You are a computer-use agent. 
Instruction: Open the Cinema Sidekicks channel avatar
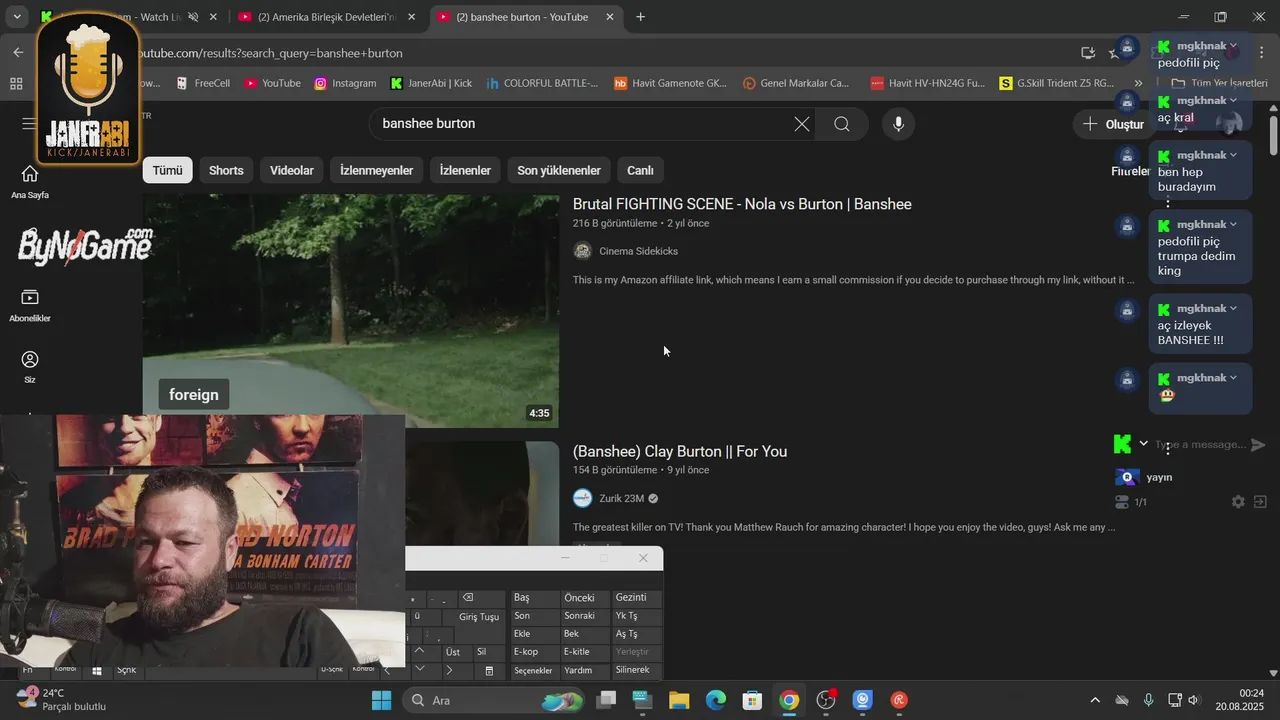582,251
